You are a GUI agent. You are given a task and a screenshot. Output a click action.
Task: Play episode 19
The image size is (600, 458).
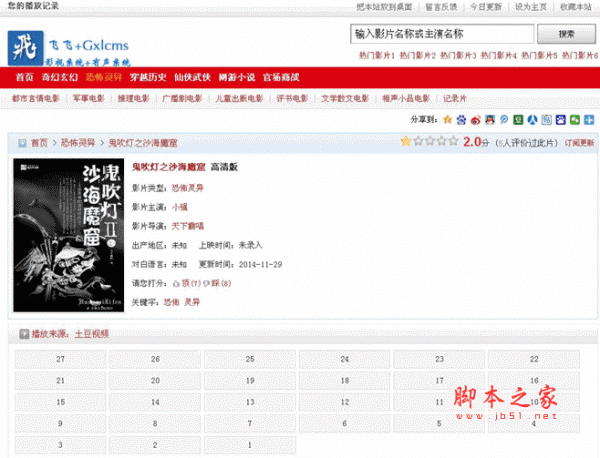pyautogui.click(x=250, y=381)
